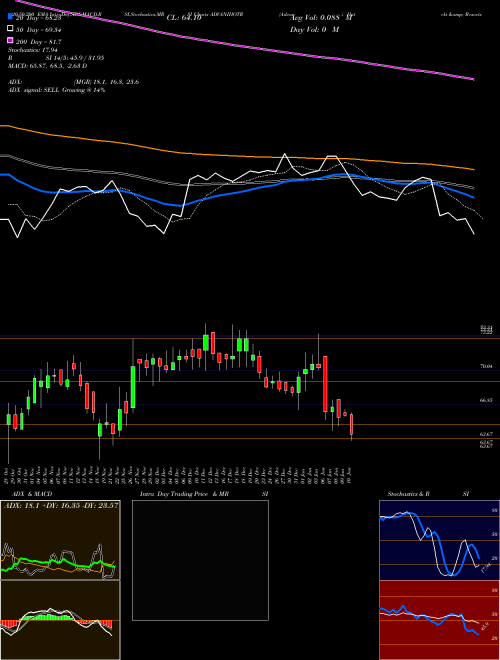Select the '200 Day - 81.7' legend text
500x660 pixels.
tap(38, 42)
